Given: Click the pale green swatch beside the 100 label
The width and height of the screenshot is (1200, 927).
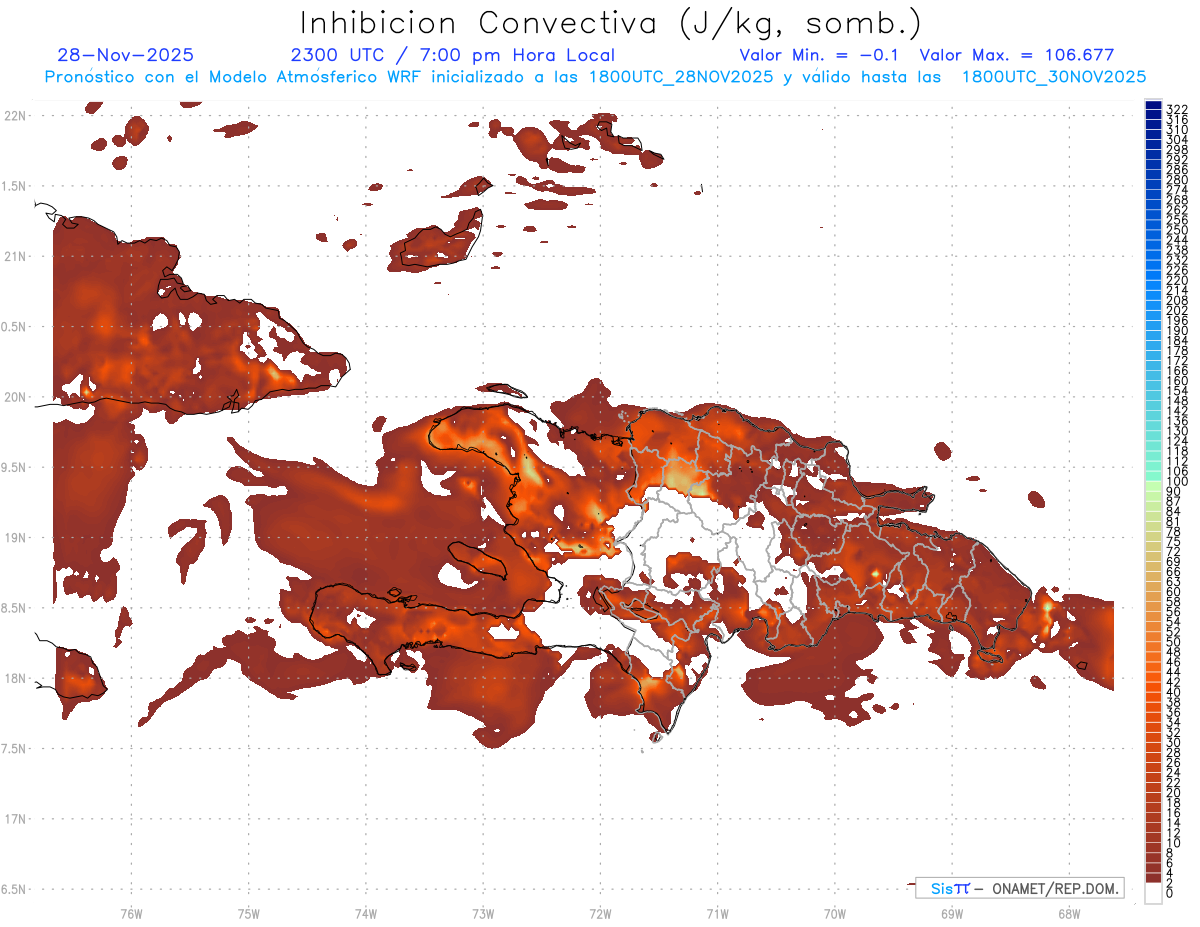Looking at the screenshot, I should pyautogui.click(x=1153, y=487).
